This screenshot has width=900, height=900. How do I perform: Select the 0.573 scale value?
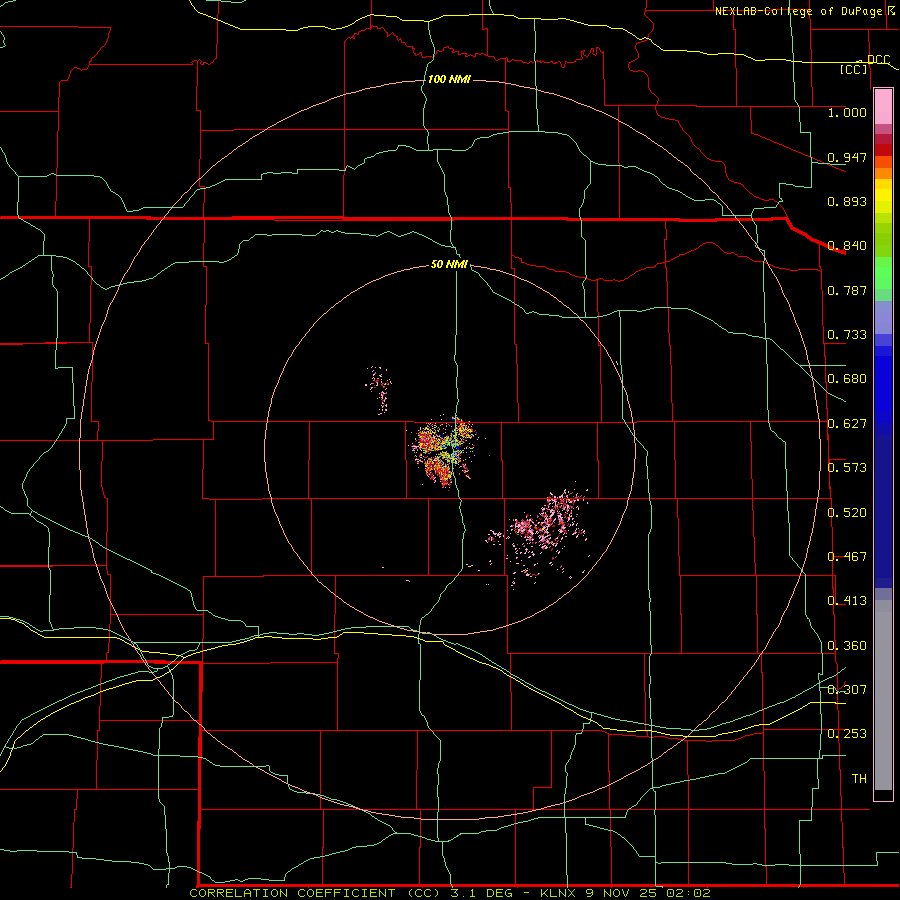click(x=847, y=467)
